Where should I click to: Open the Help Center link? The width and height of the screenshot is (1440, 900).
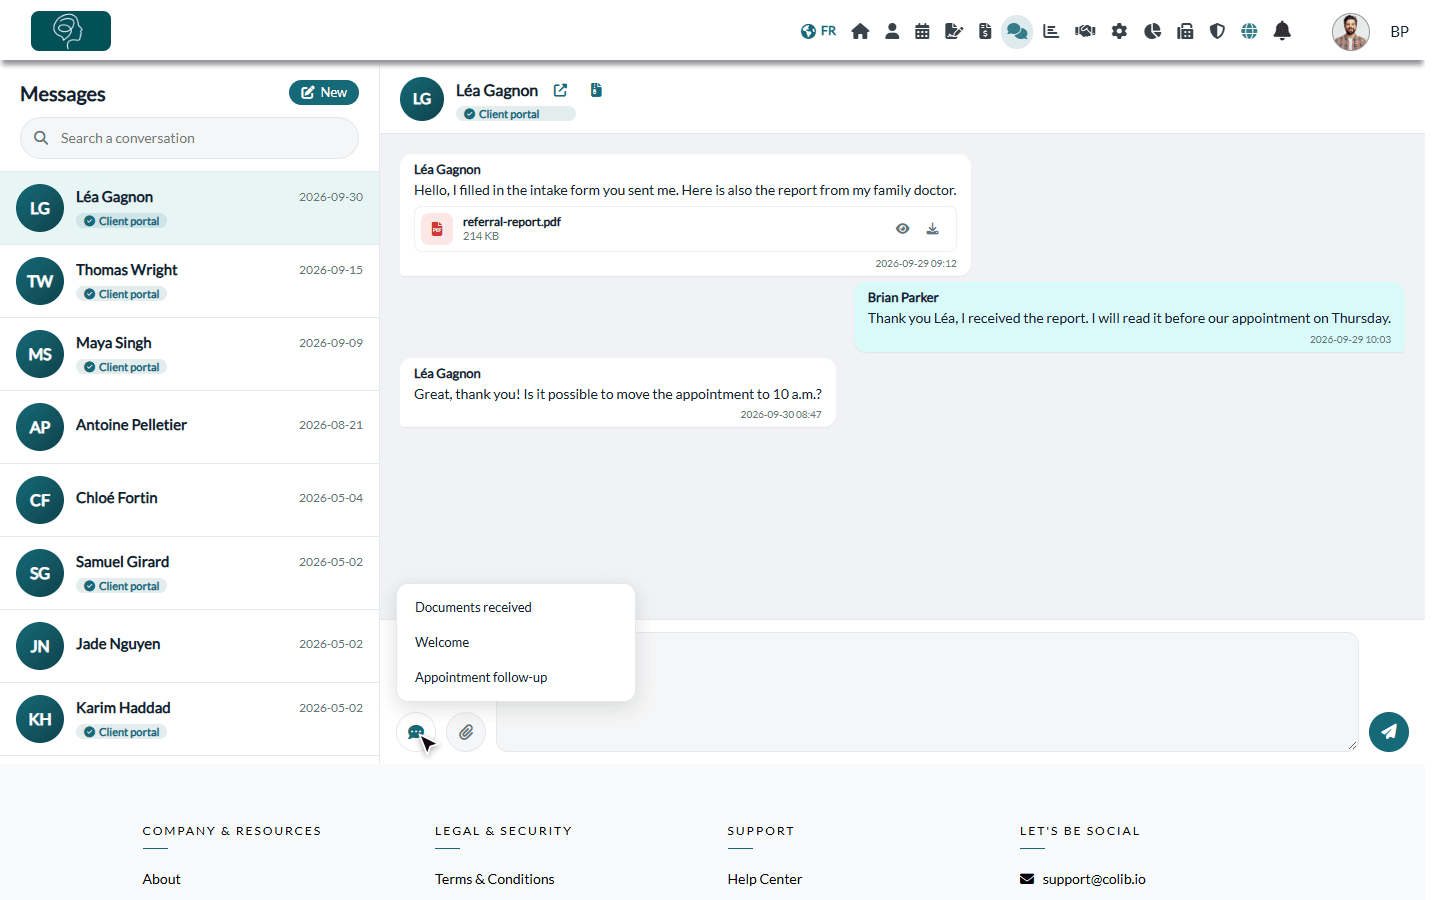click(x=765, y=879)
